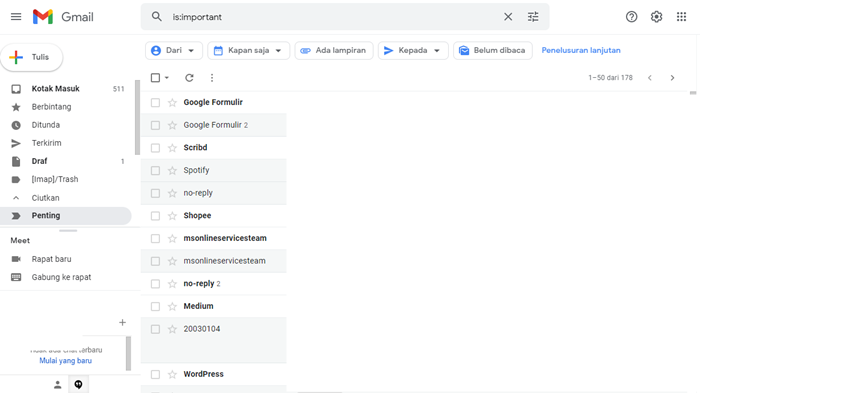Open Terkirim sent folder
The width and height of the screenshot is (860, 393).
47,143
